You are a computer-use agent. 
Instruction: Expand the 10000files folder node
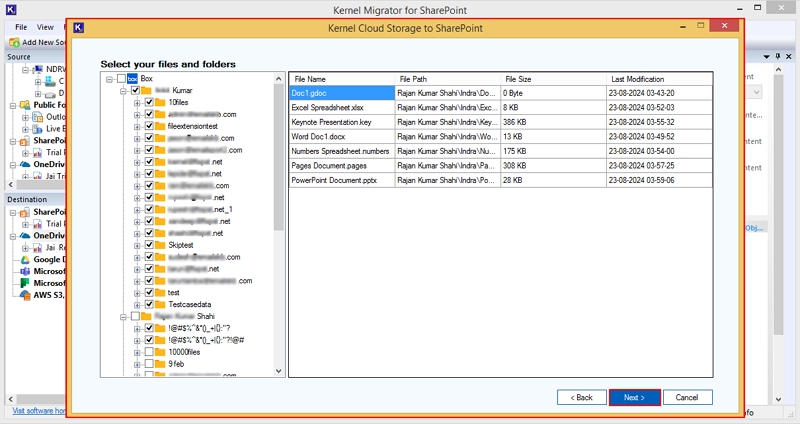(x=137, y=353)
